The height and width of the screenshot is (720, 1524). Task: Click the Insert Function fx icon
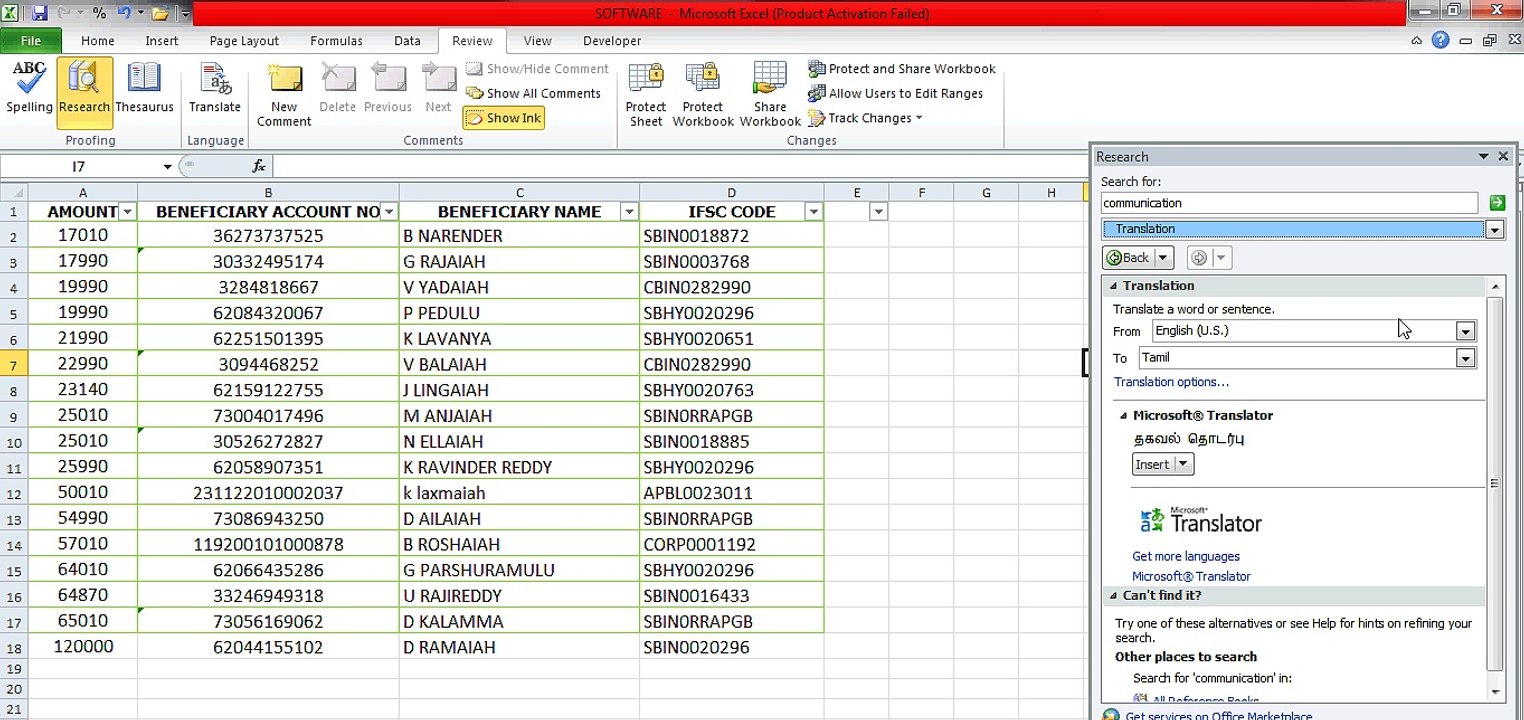click(x=259, y=166)
